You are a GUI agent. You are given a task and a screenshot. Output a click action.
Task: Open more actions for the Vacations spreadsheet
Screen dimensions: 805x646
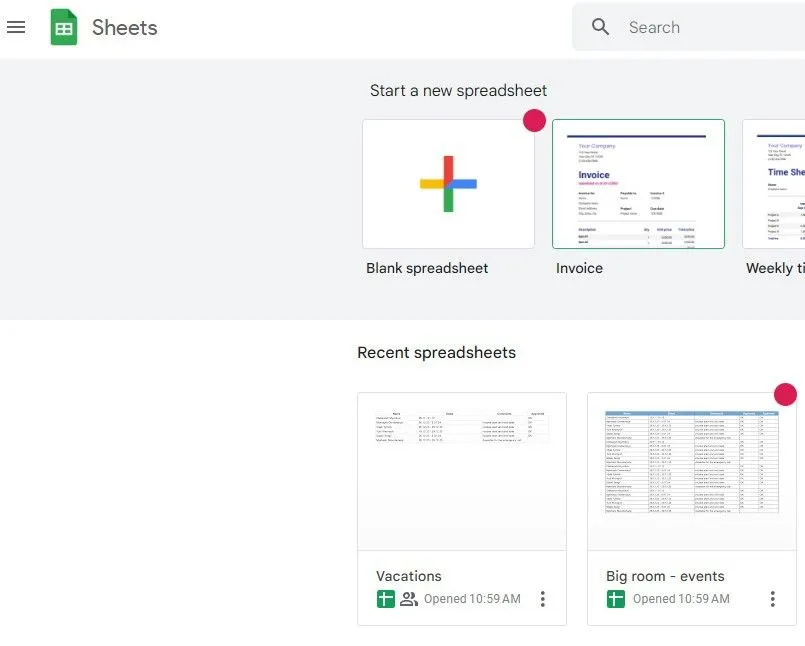[x=543, y=598]
